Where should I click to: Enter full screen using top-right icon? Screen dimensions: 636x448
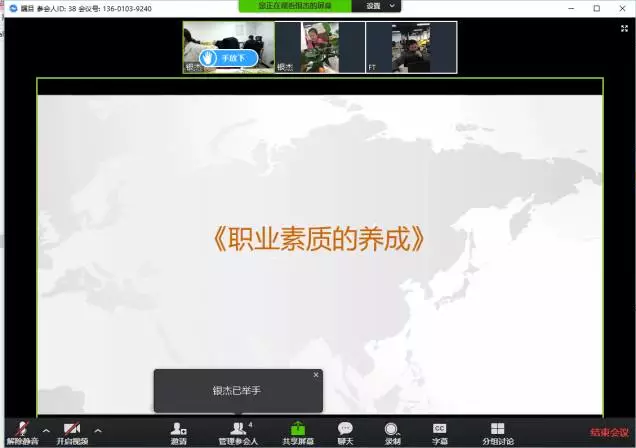point(624,29)
